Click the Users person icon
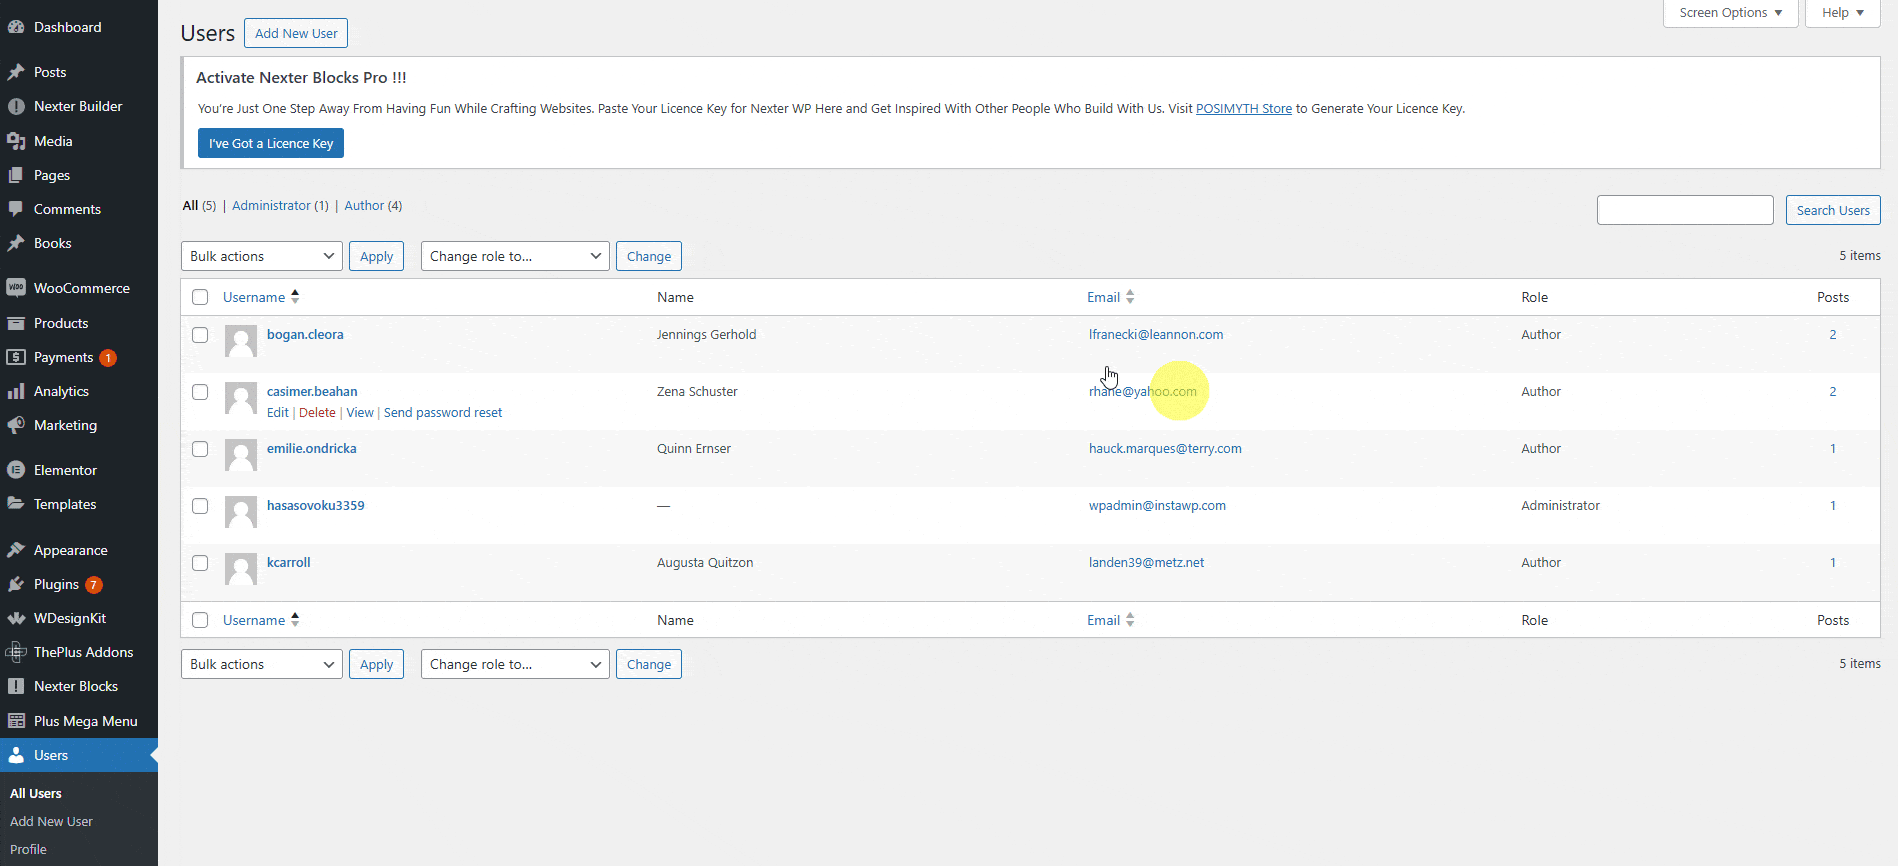Viewport: 1898px width, 866px height. [16, 755]
